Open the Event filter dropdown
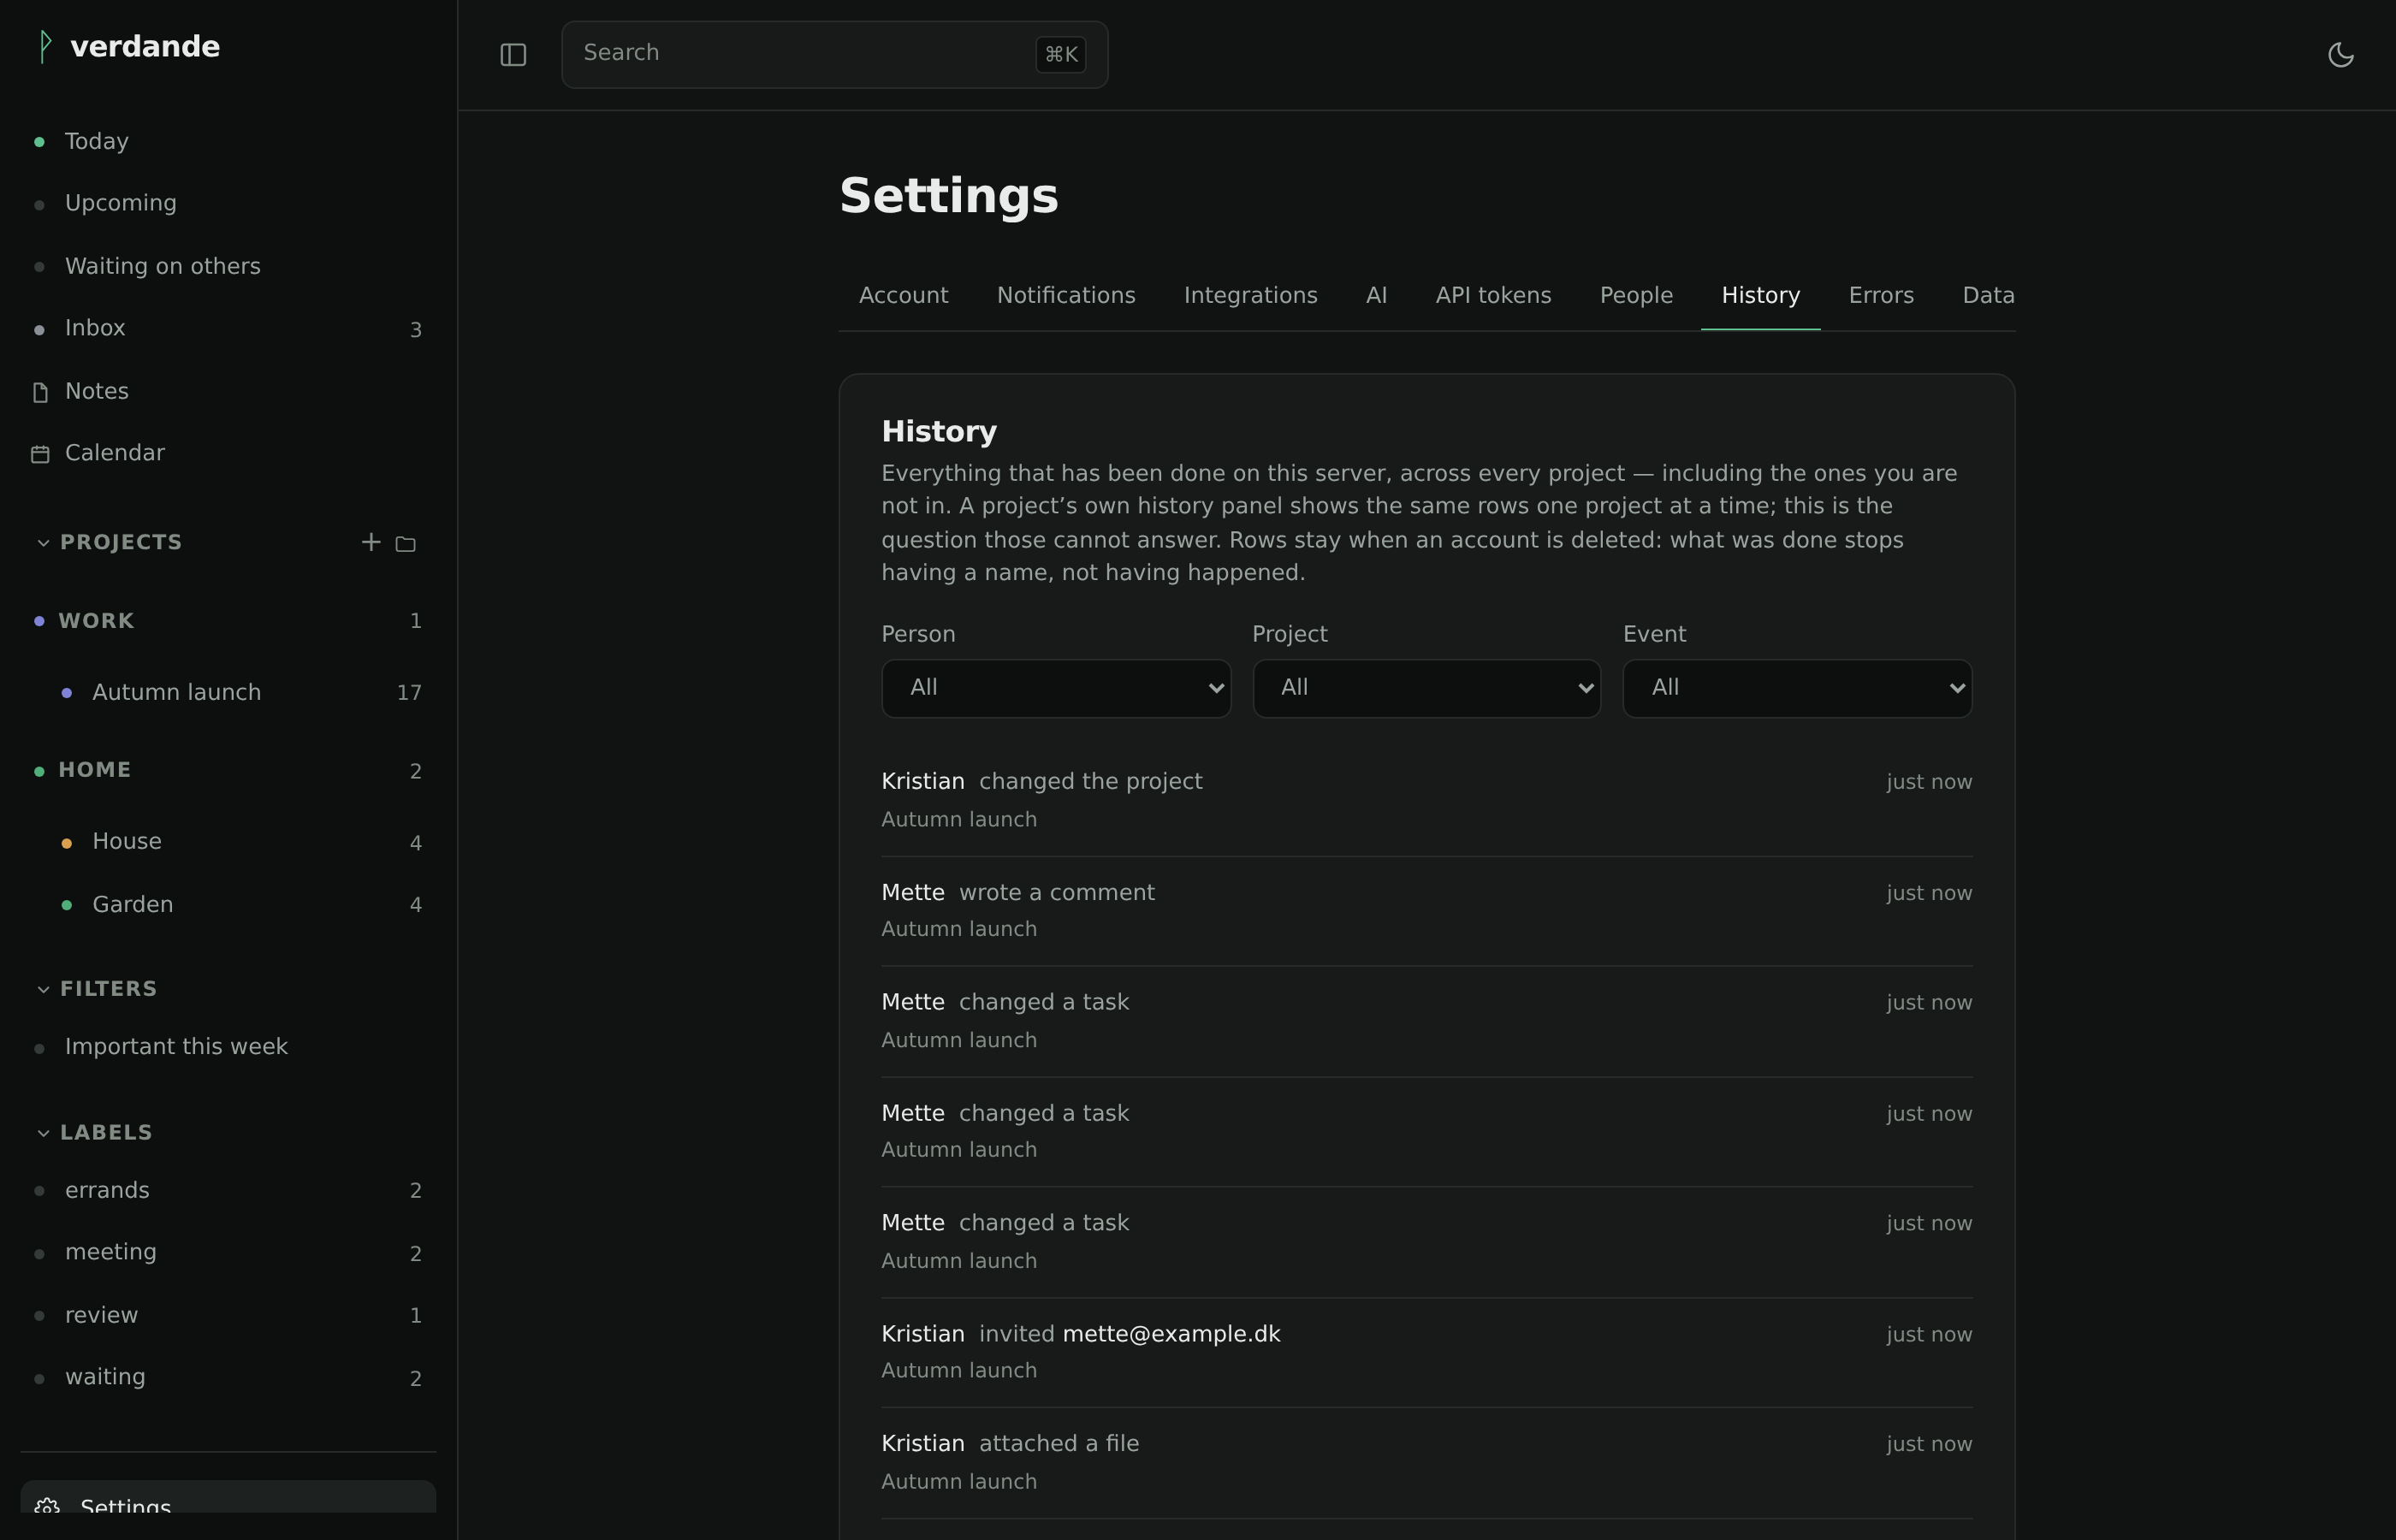Screen dimensions: 2396x1540 pyautogui.click(x=1797, y=688)
